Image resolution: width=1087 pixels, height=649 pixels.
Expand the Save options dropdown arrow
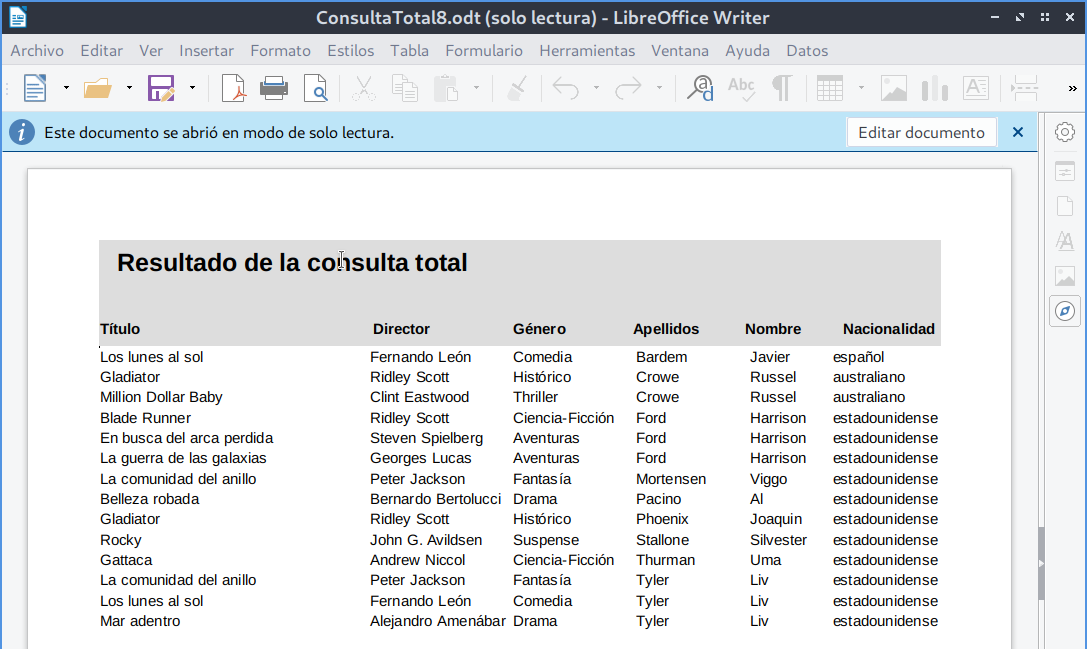pyautogui.click(x=192, y=88)
